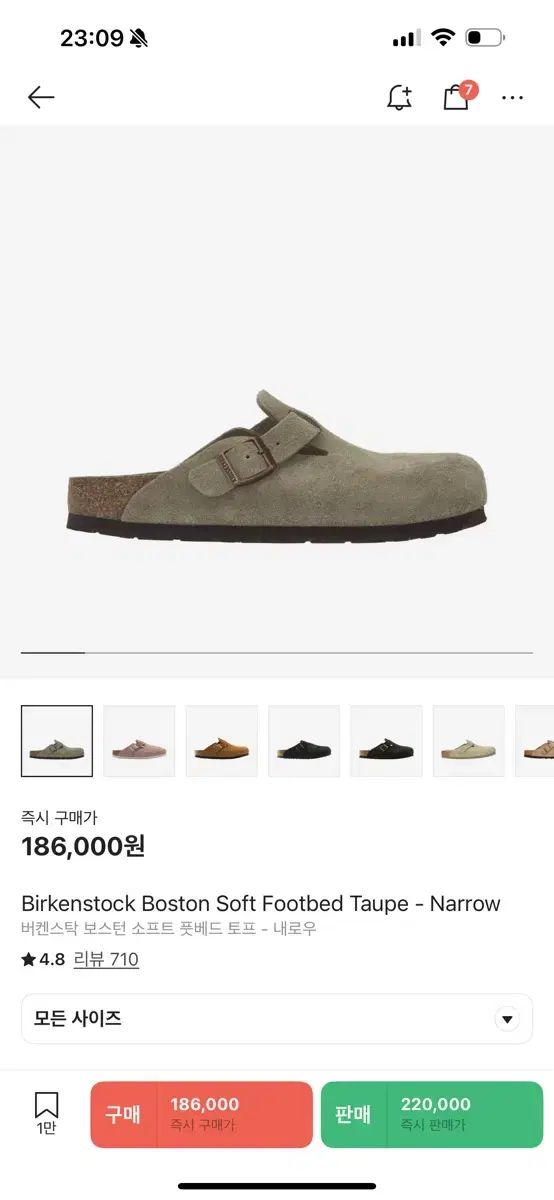Tap the image carousel progress bar

click(x=277, y=653)
